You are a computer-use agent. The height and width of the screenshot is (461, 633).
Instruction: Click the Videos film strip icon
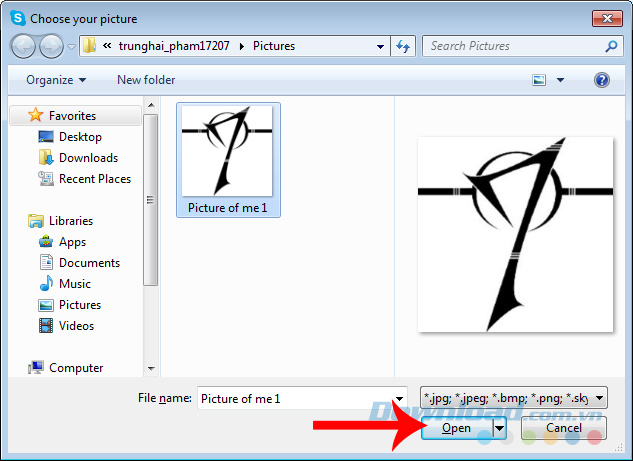pyautogui.click(x=46, y=325)
